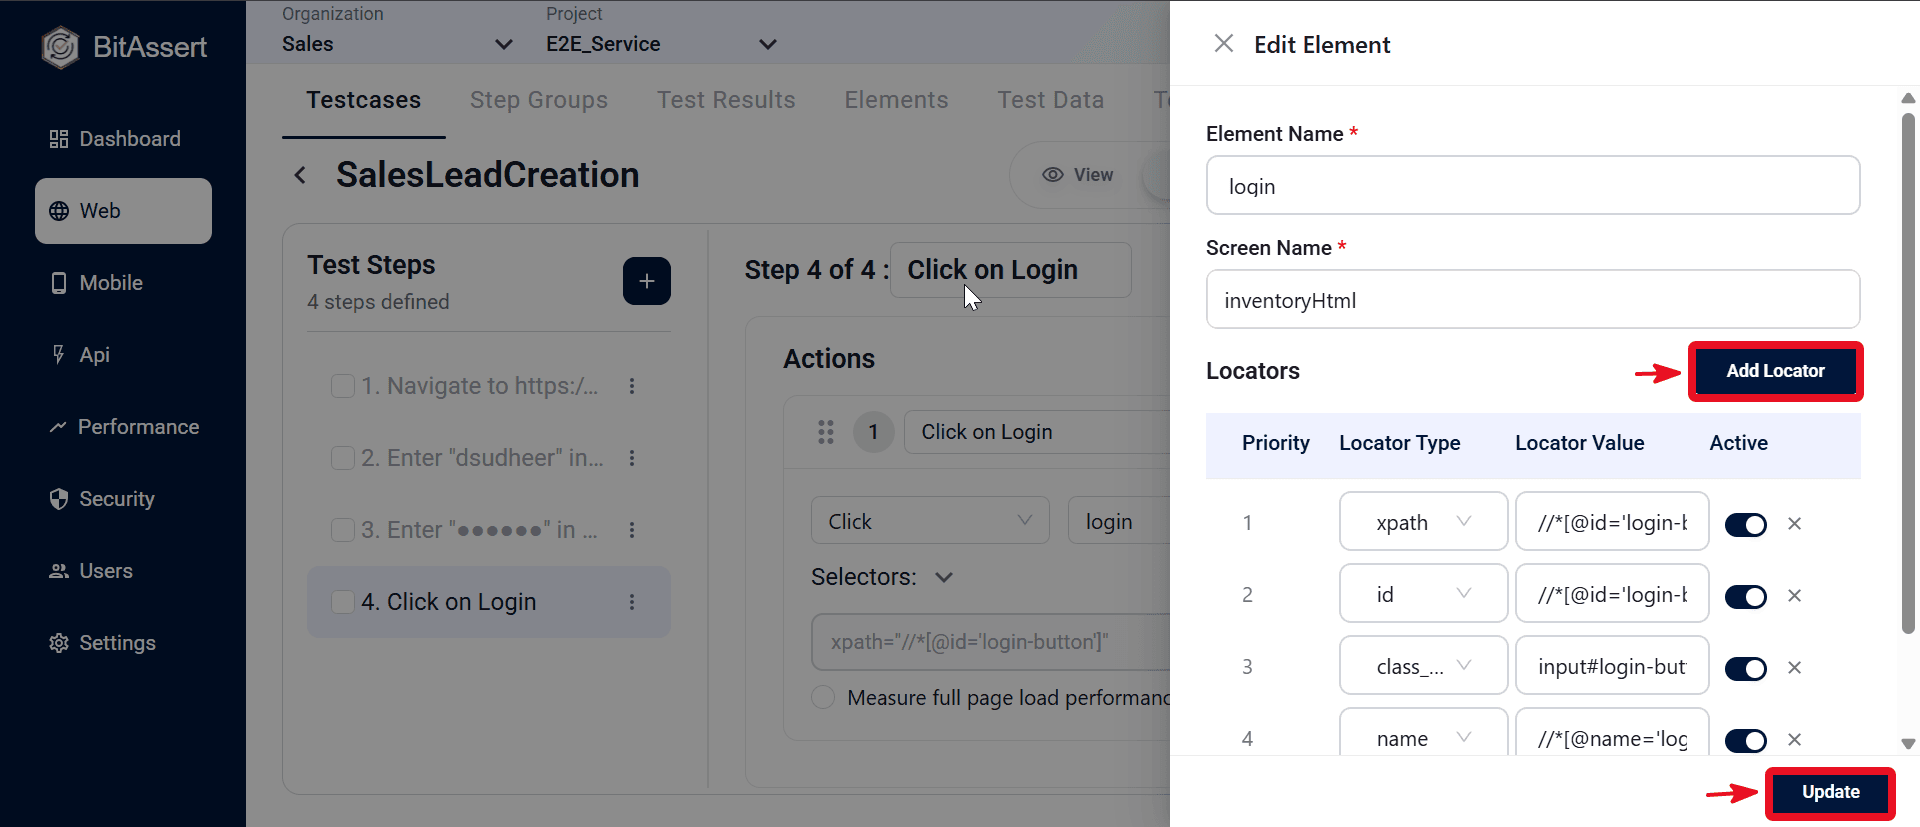Image resolution: width=1920 pixels, height=827 pixels.
Task: Go back from SalesLeadCreation testcase
Action: [x=300, y=175]
